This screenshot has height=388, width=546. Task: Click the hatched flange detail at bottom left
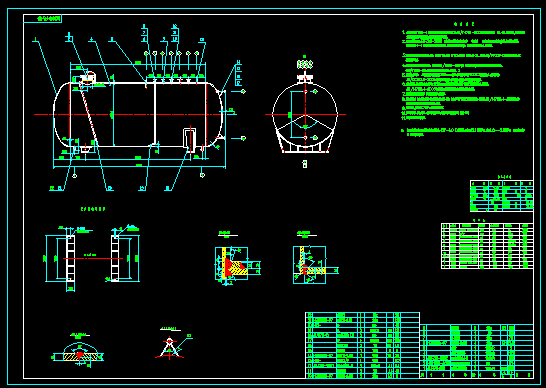[x=79, y=354]
